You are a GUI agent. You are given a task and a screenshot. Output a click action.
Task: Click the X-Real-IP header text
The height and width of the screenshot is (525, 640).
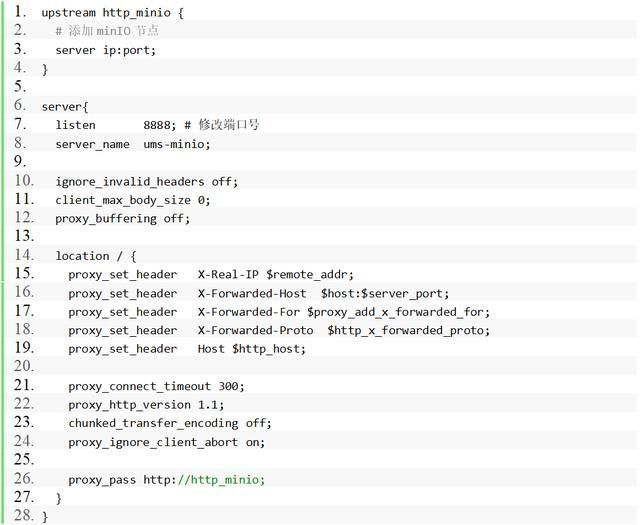tap(228, 274)
